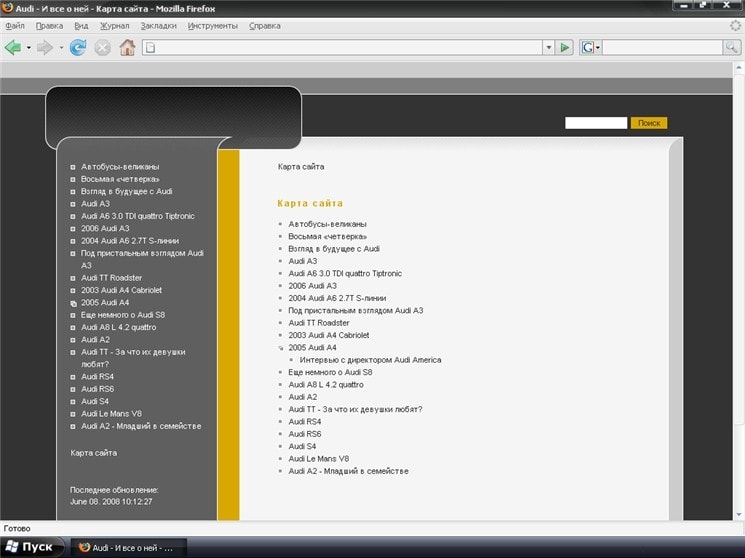
Task: Click the Firefox activity throbber icon
Action: [x=735, y=25]
